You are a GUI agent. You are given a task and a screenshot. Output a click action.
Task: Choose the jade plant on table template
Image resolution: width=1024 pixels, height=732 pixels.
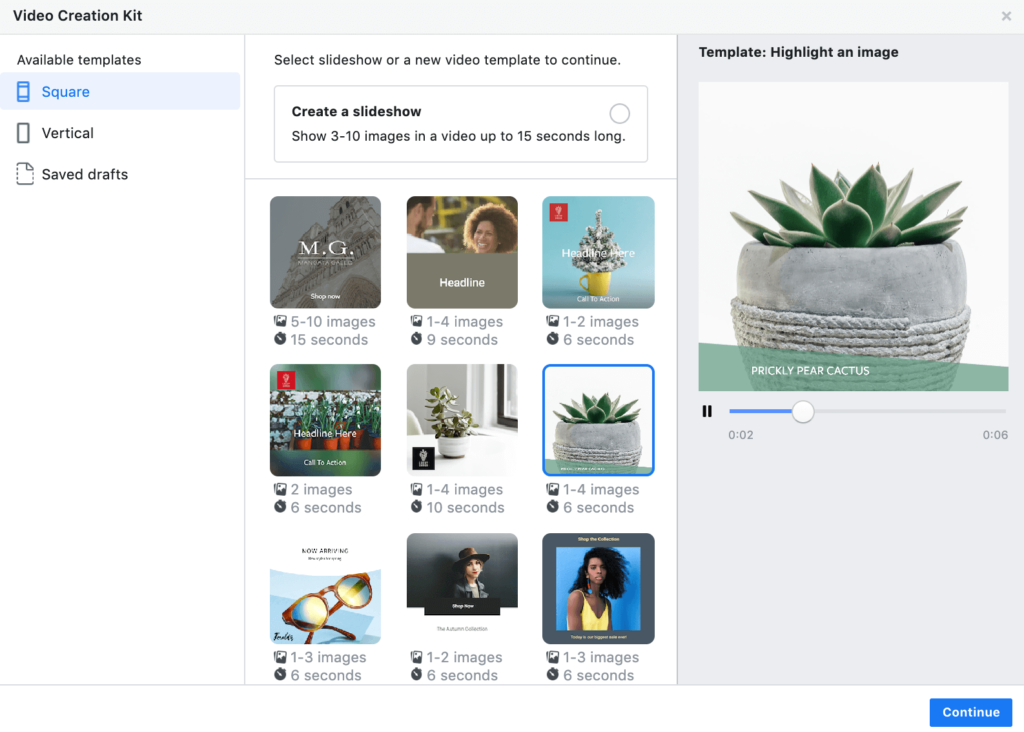[462, 420]
